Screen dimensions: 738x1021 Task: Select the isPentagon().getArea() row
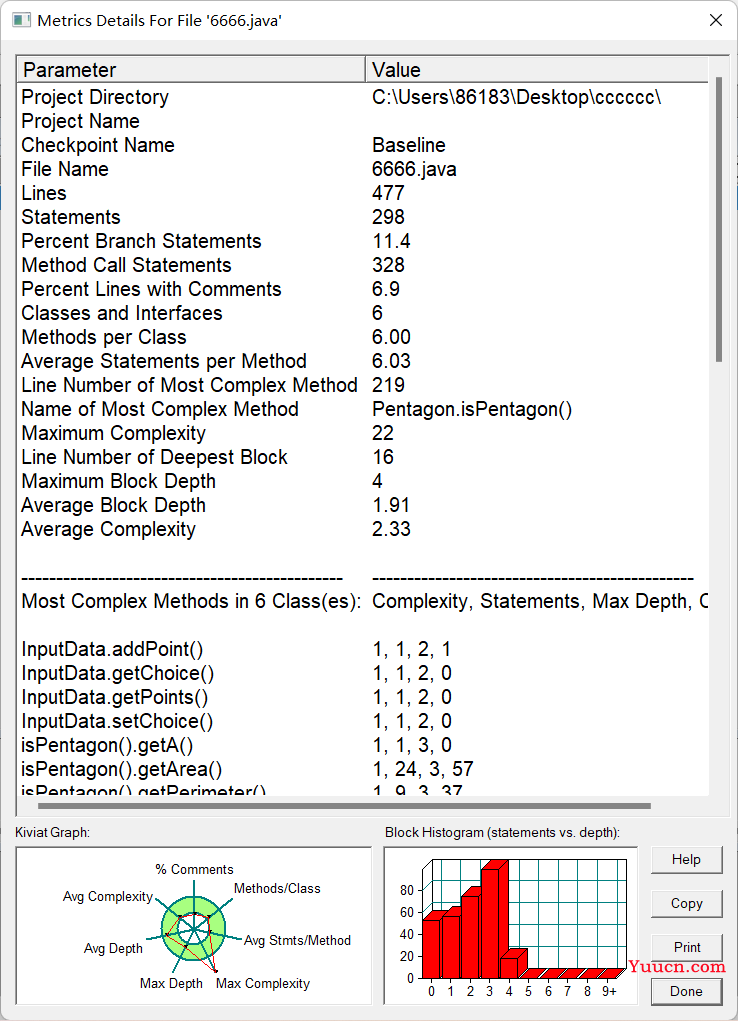point(363,769)
